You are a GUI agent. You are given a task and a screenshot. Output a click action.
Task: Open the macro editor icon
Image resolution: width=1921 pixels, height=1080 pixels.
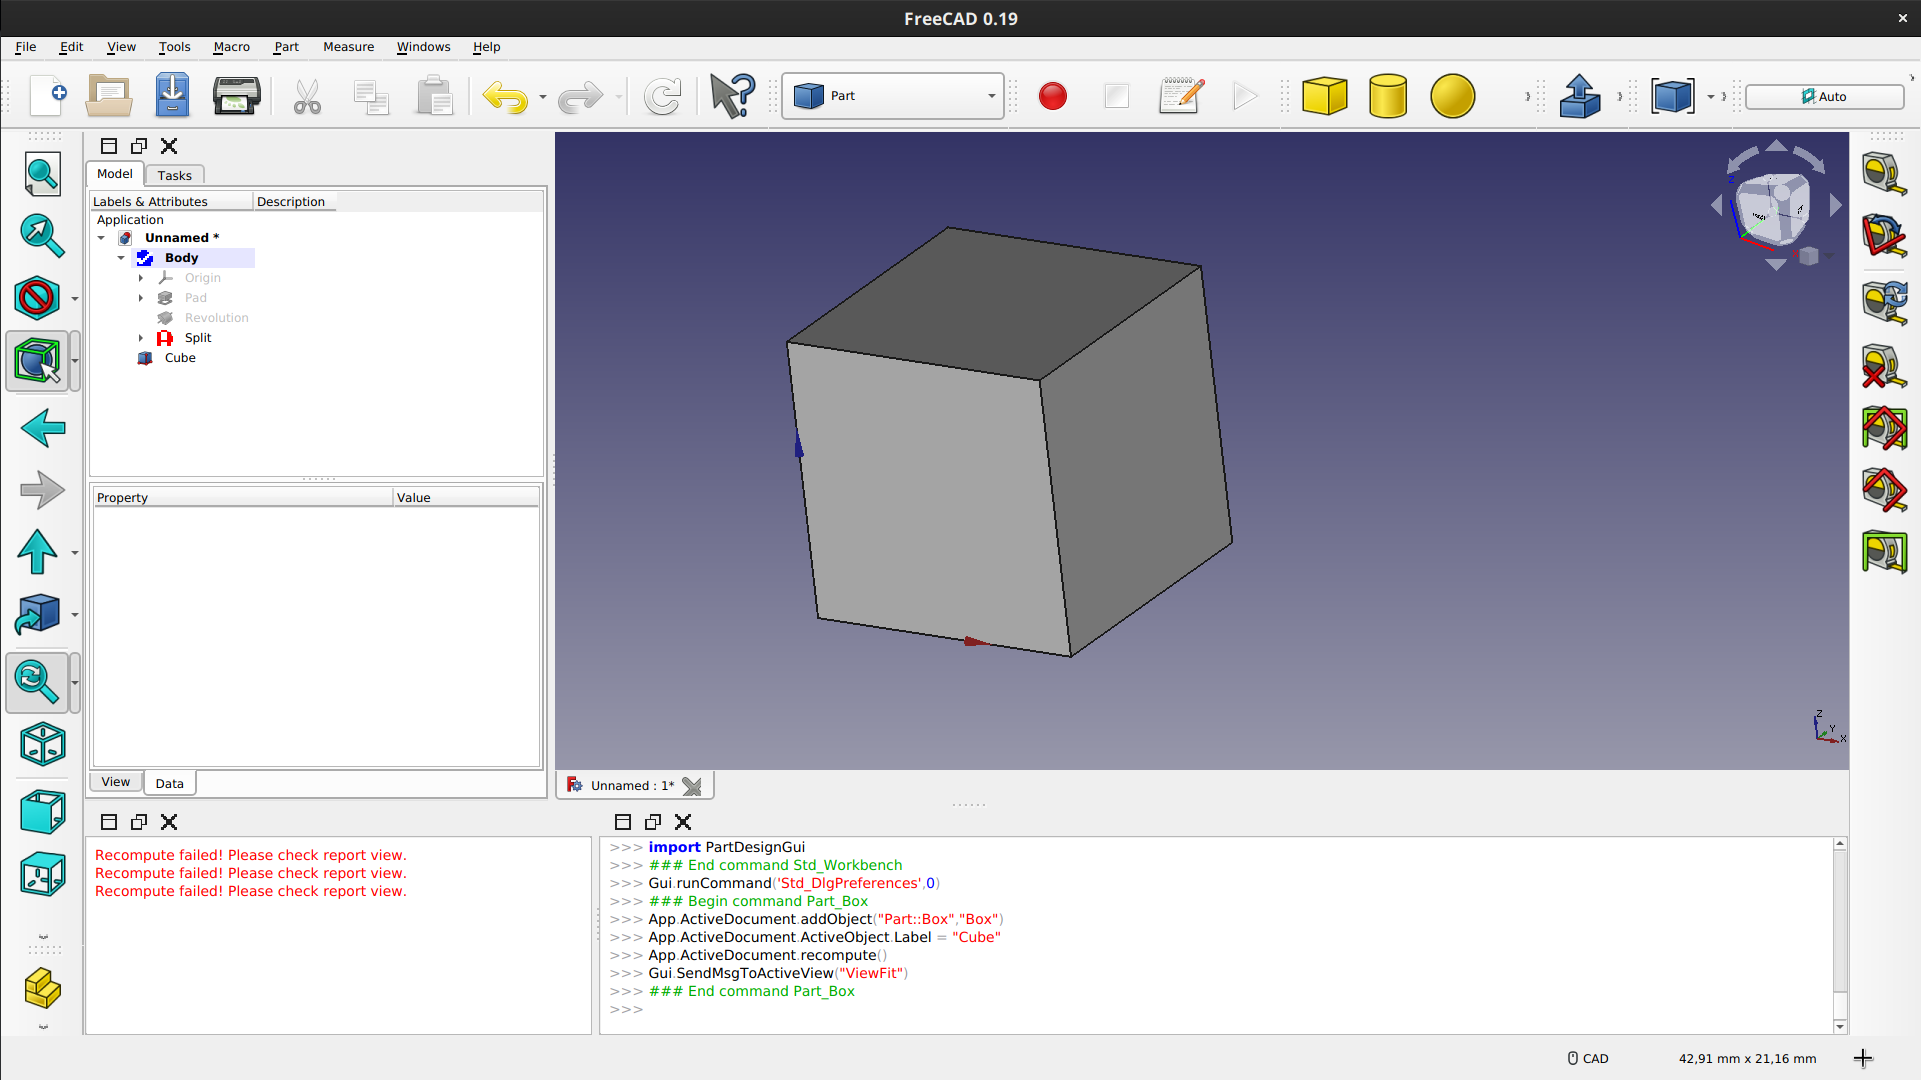1180,96
